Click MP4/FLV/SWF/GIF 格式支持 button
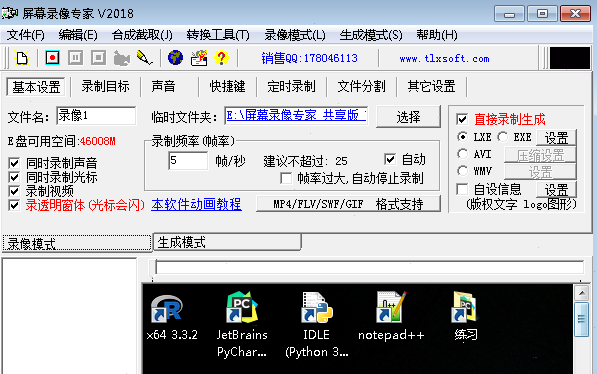 coord(348,204)
